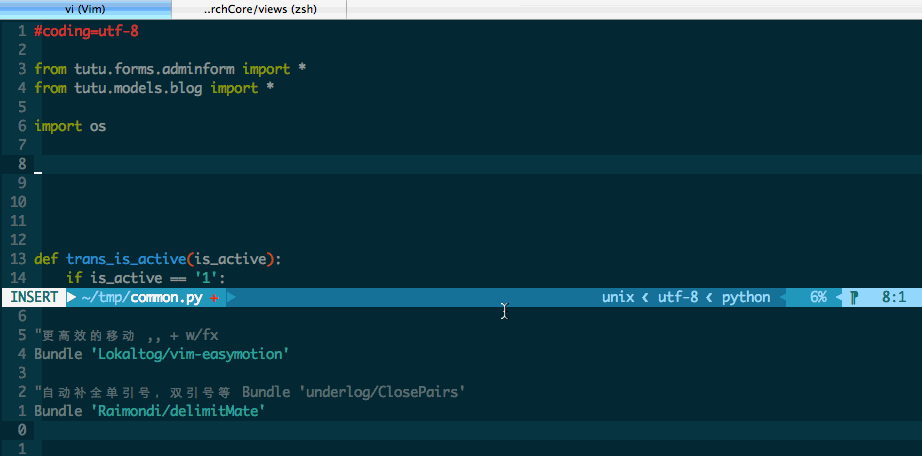Click the INSERT mode indicator
Screen dimensions: 922x456
34,297
